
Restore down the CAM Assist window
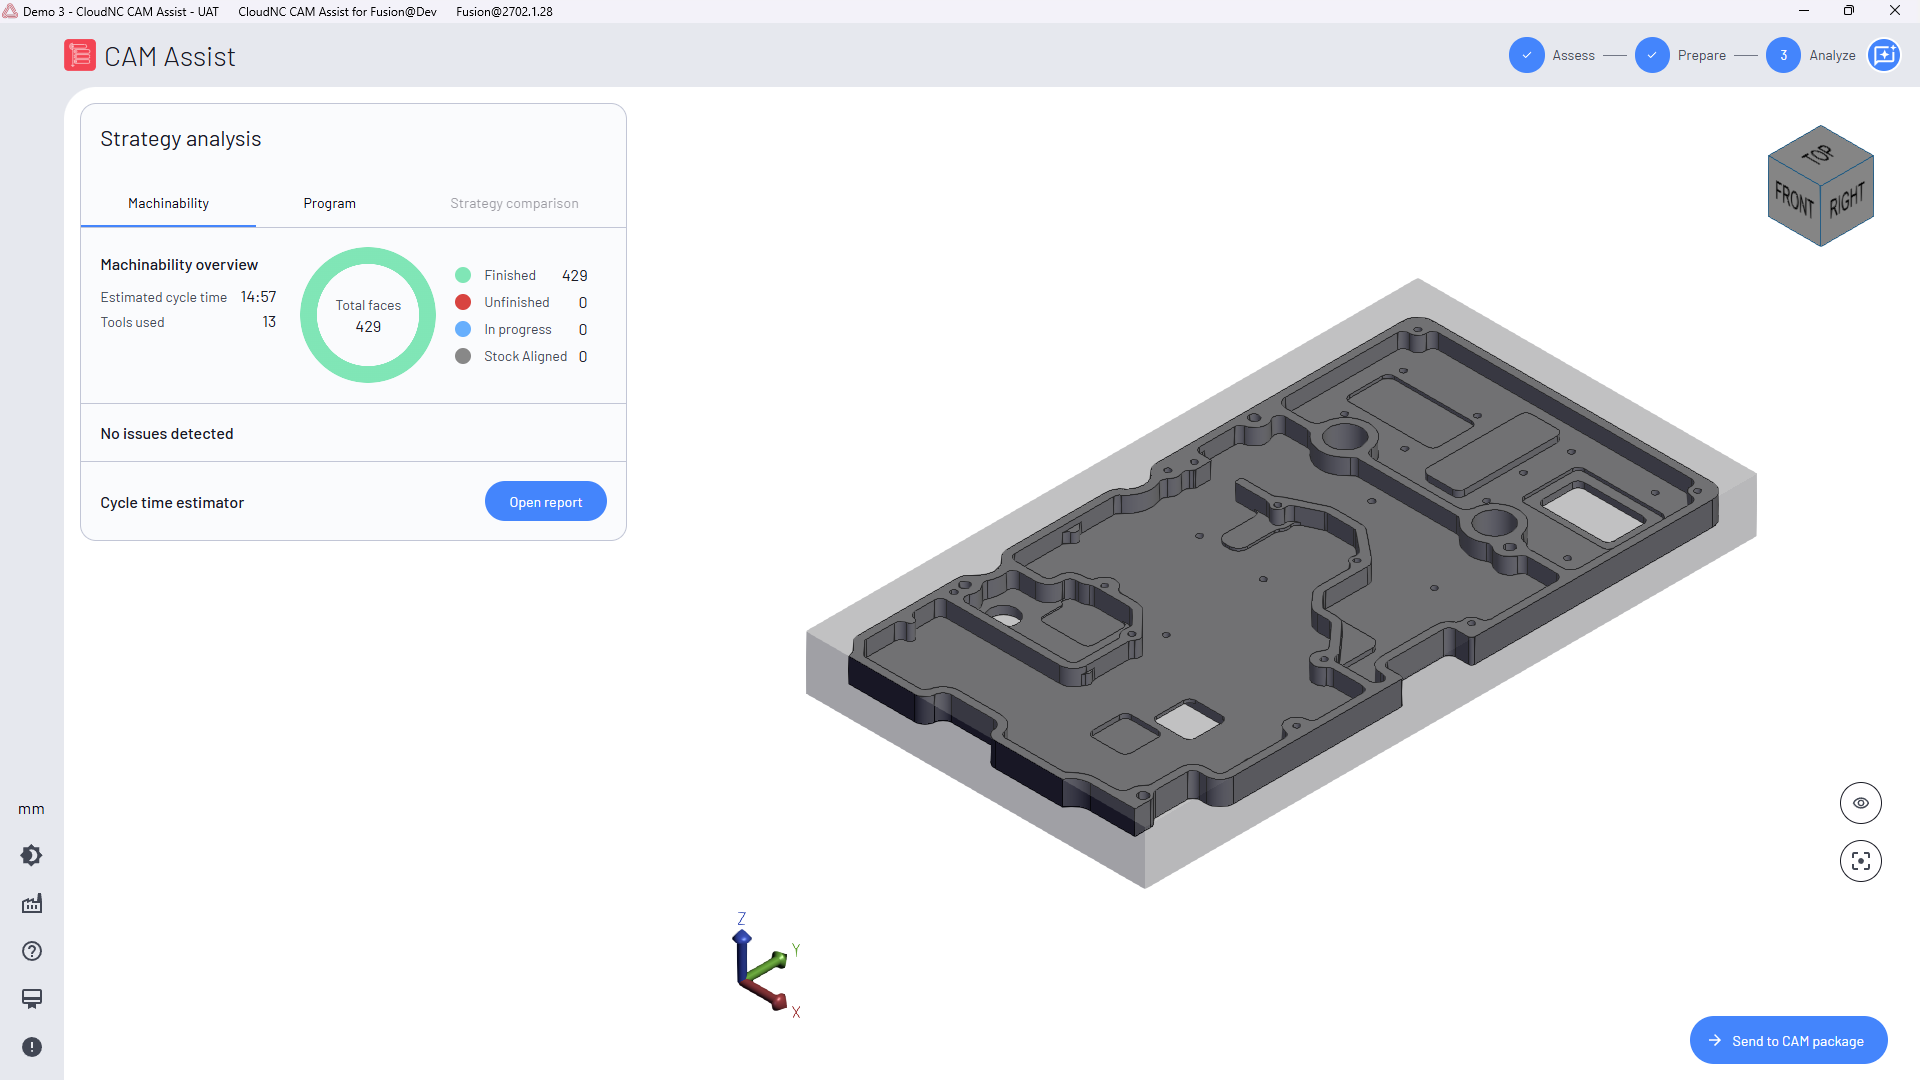click(x=1849, y=11)
